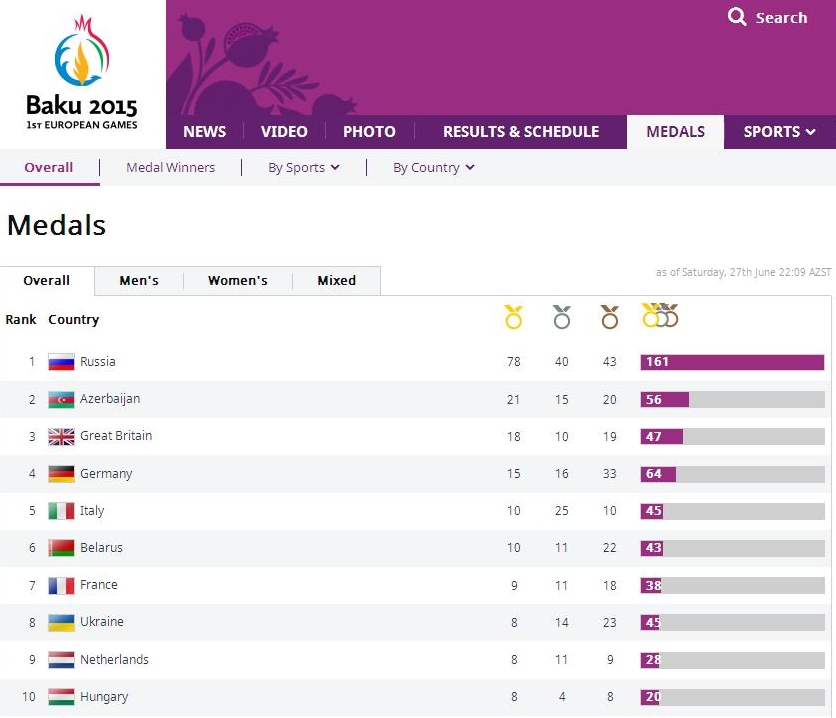Click Russia's 161 total medals bar
The image size is (836, 718).
(732, 362)
